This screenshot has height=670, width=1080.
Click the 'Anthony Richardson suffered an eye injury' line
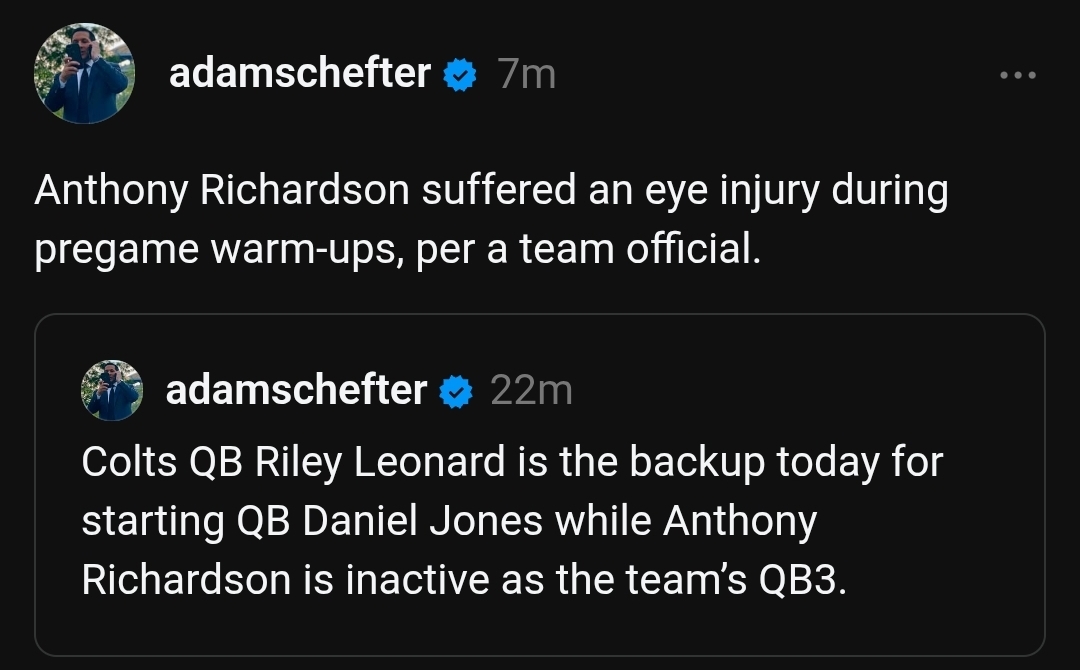coord(491,191)
